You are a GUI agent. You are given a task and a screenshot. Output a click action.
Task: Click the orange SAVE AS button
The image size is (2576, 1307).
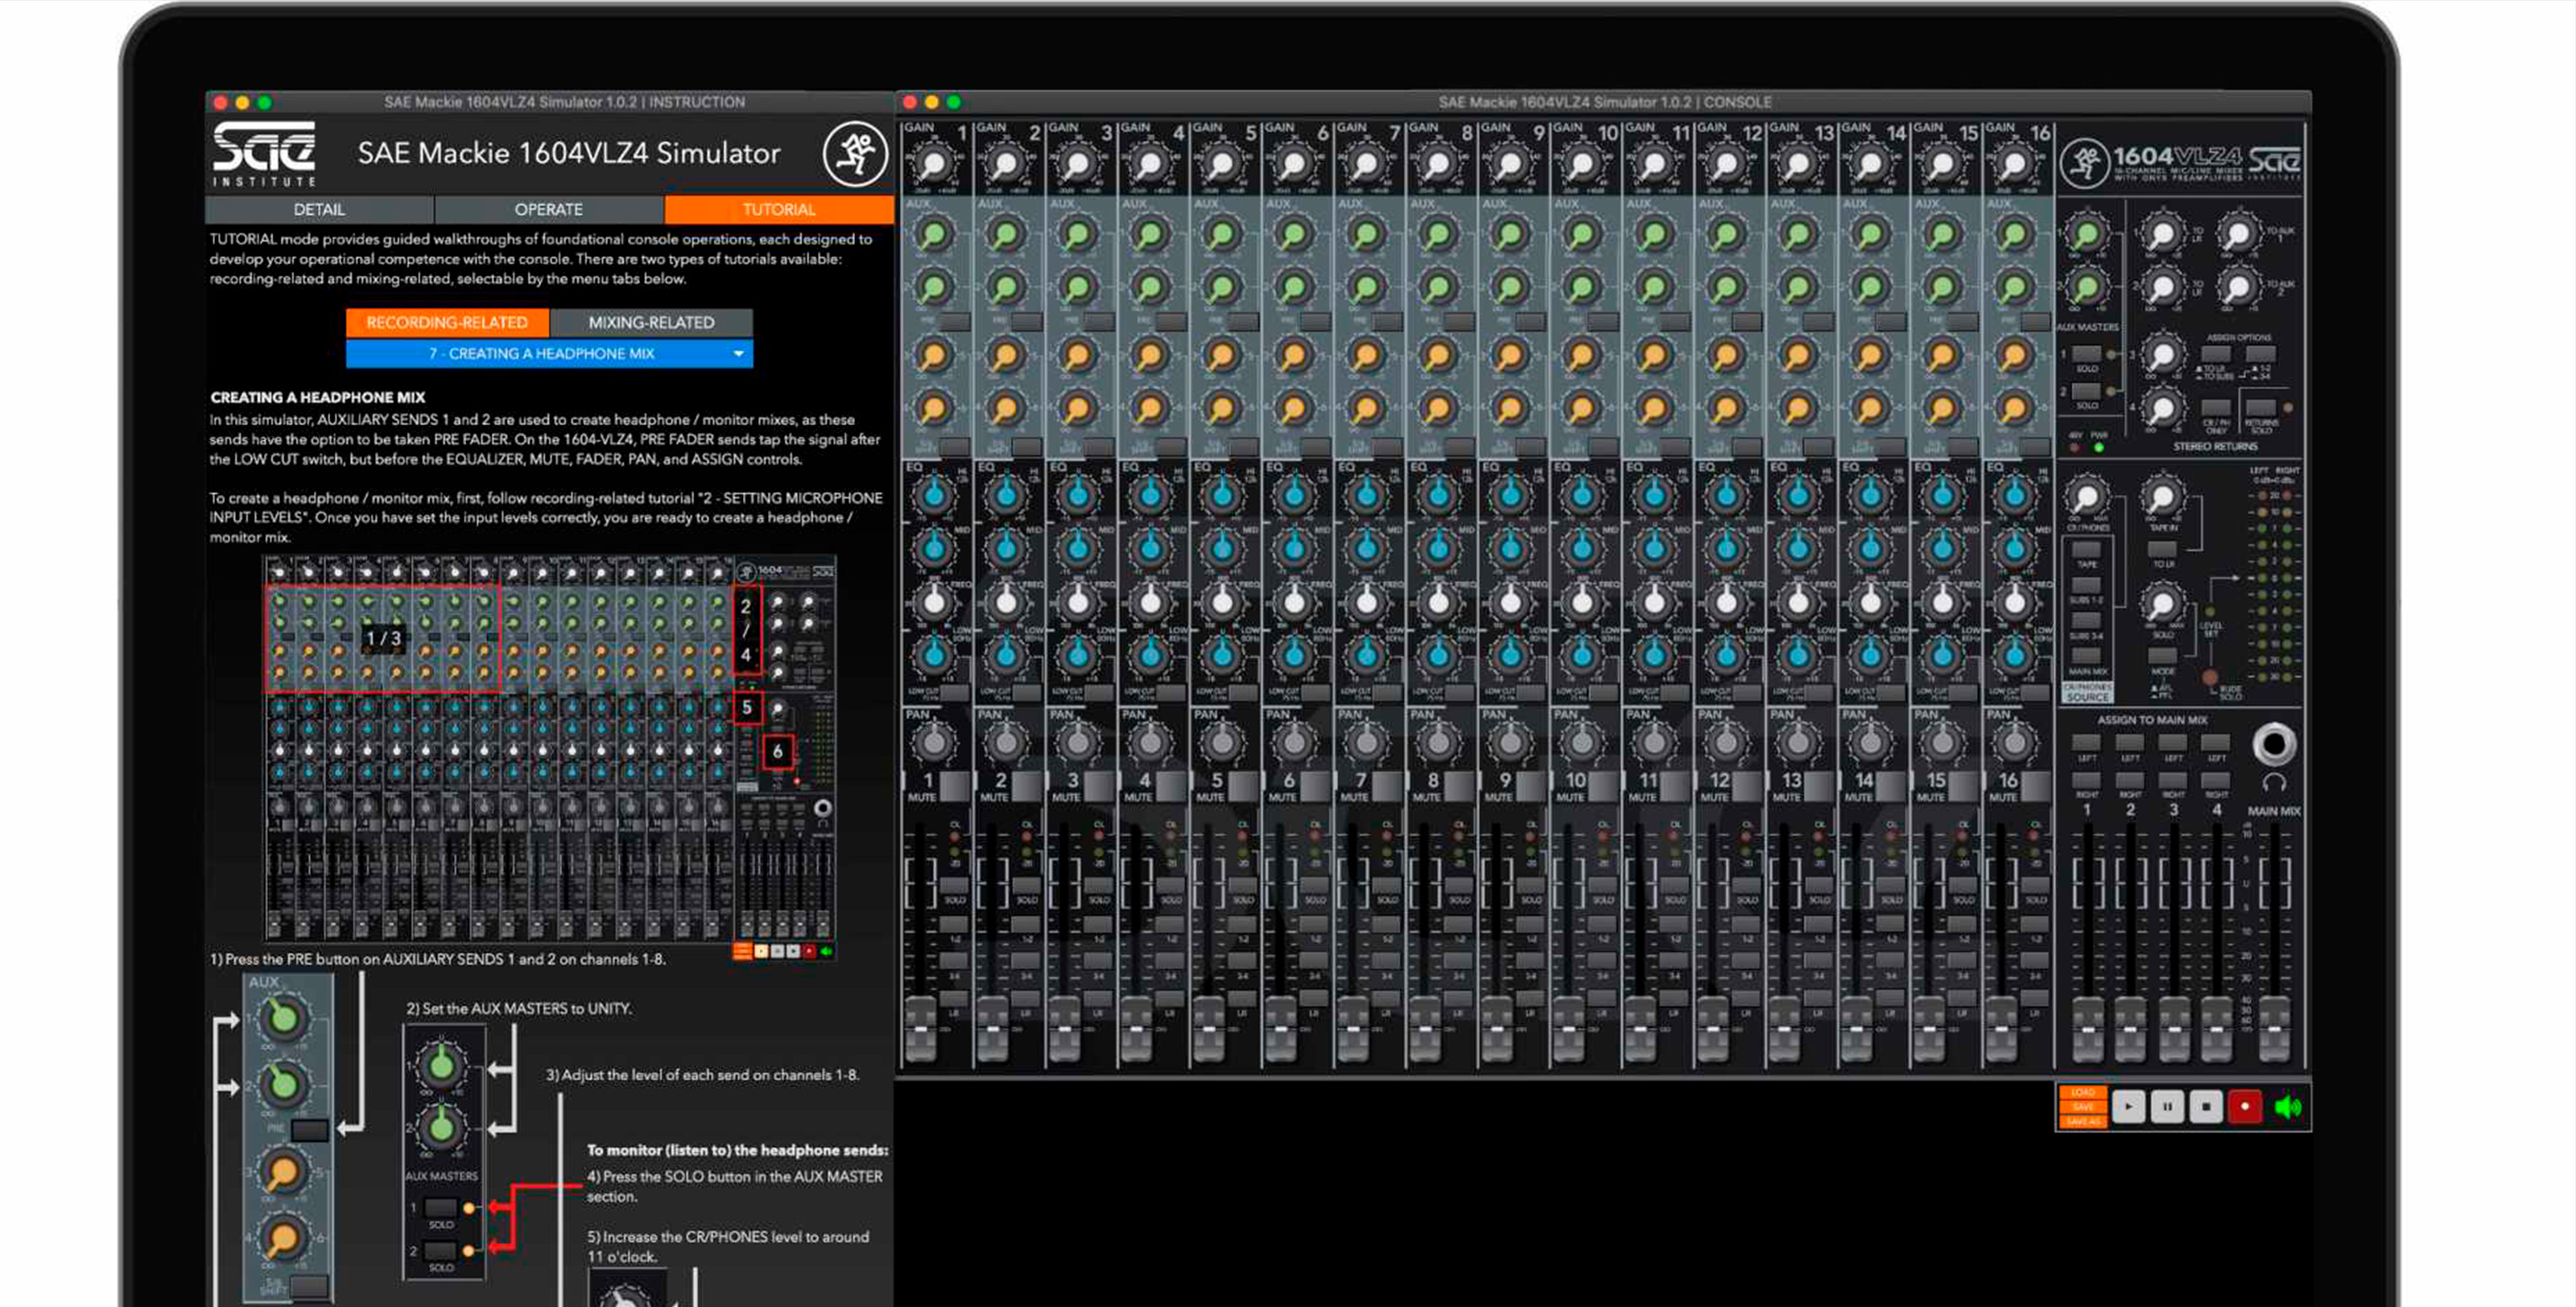[2083, 1121]
